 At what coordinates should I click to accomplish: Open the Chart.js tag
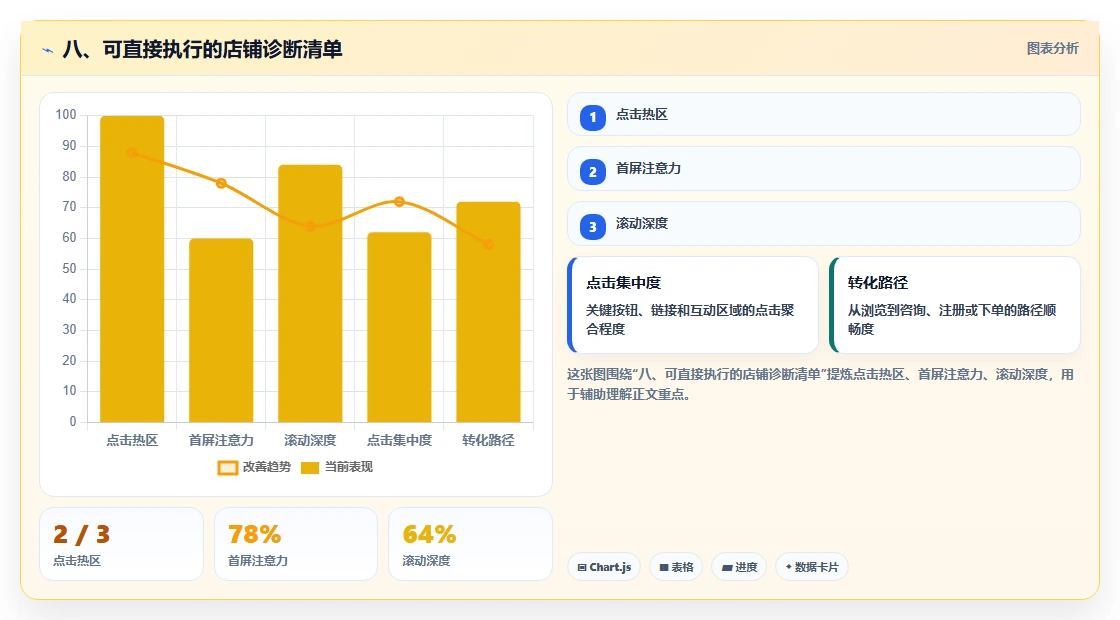click(x=604, y=567)
